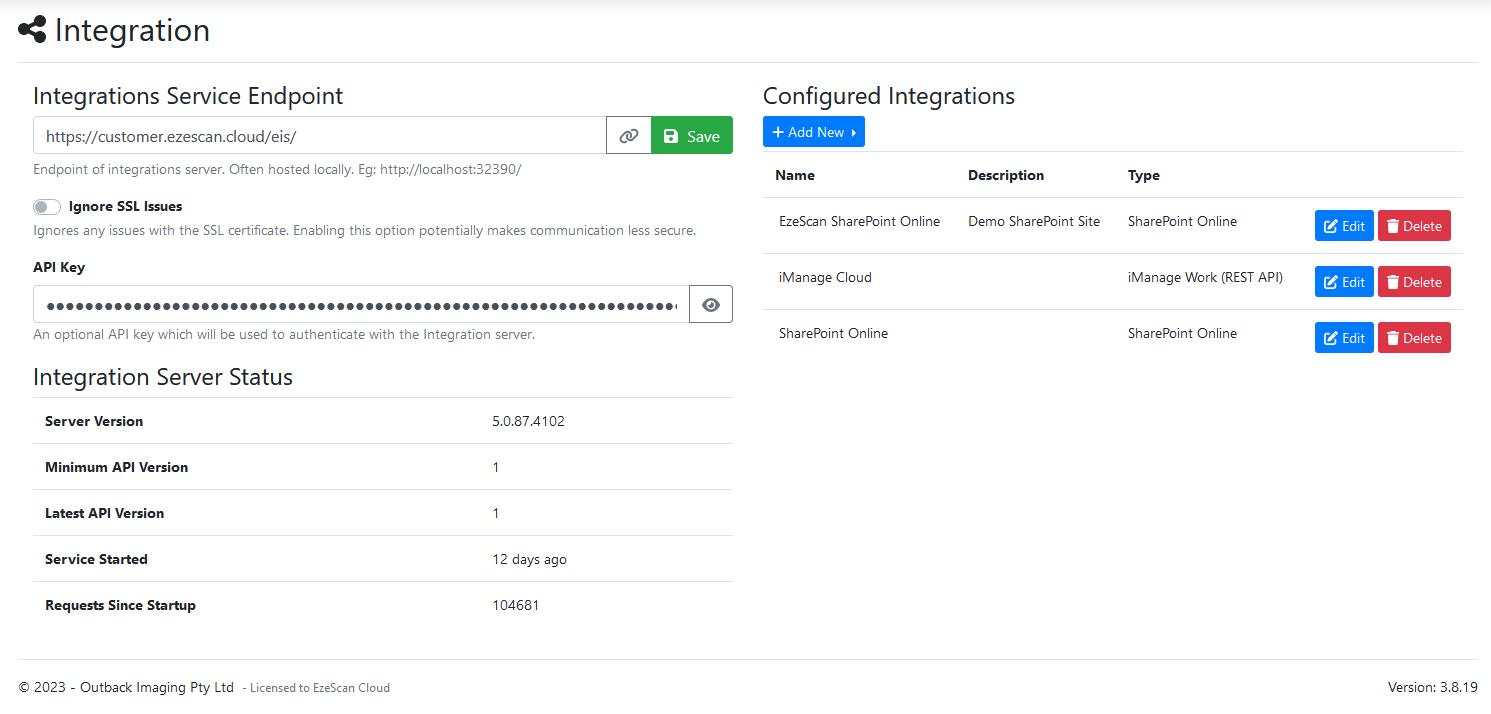This screenshot has height=714, width=1491.
Task: Click the API Key password field
Action: [360, 305]
